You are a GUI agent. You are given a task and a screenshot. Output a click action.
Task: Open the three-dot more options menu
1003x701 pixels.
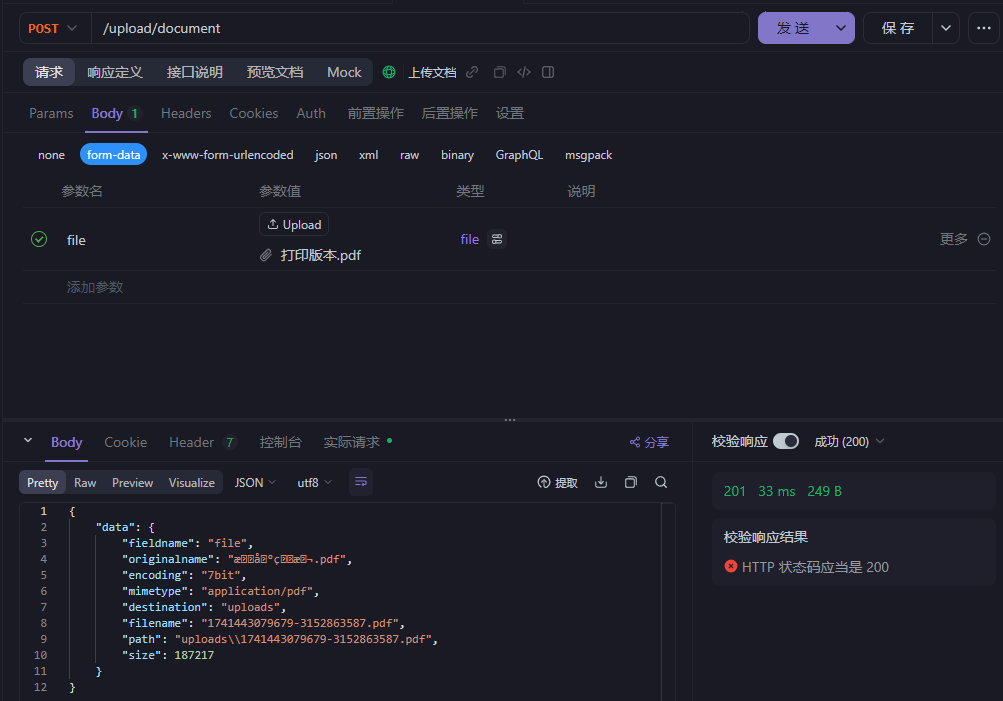tap(984, 28)
